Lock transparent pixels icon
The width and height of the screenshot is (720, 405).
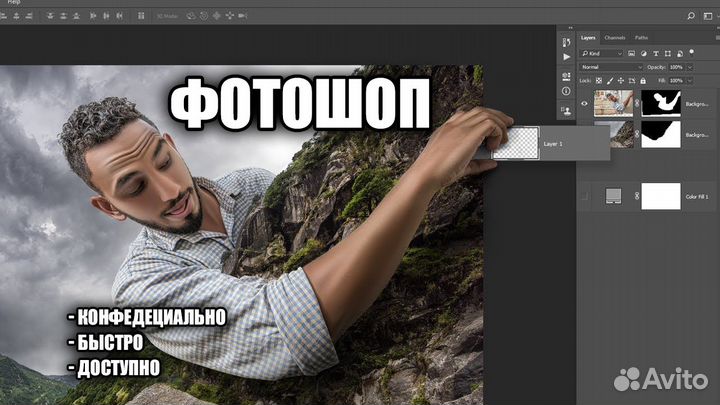599,81
